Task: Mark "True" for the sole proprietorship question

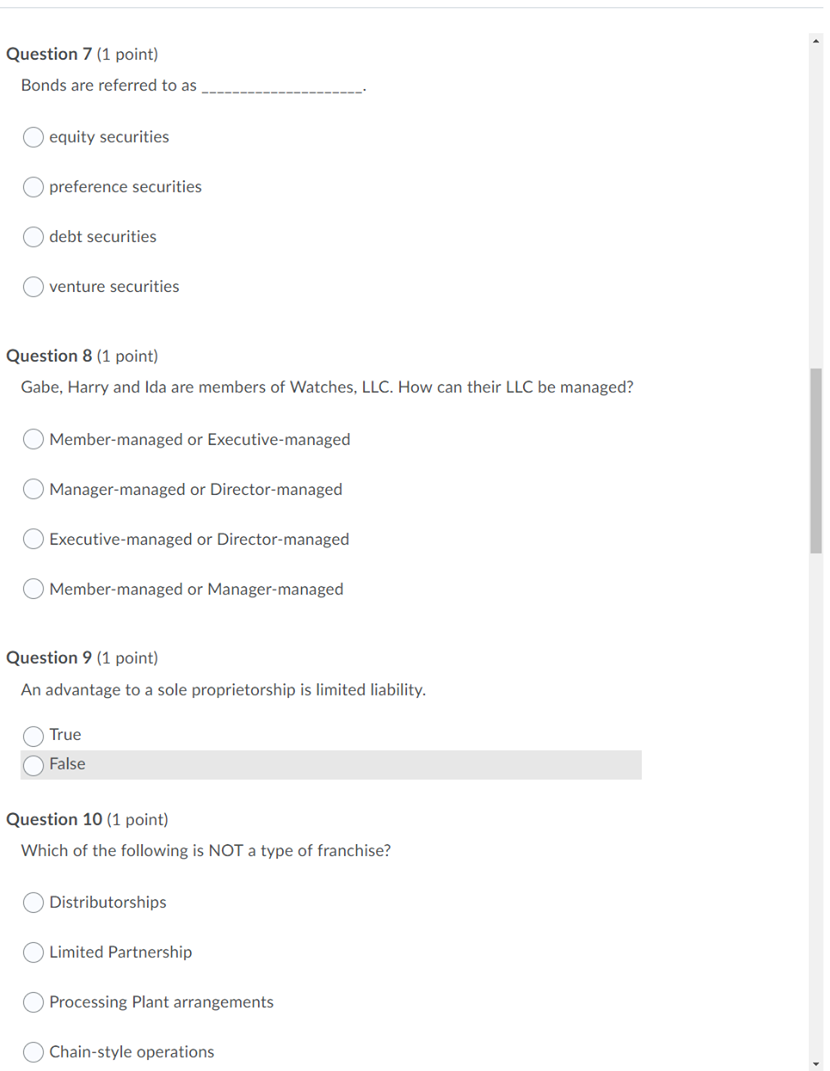Action: tap(32, 734)
